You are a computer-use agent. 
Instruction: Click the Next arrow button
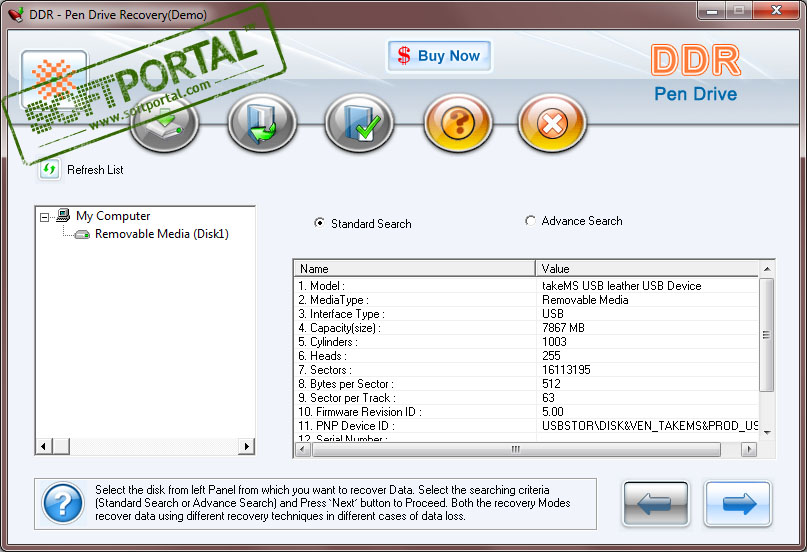click(738, 504)
